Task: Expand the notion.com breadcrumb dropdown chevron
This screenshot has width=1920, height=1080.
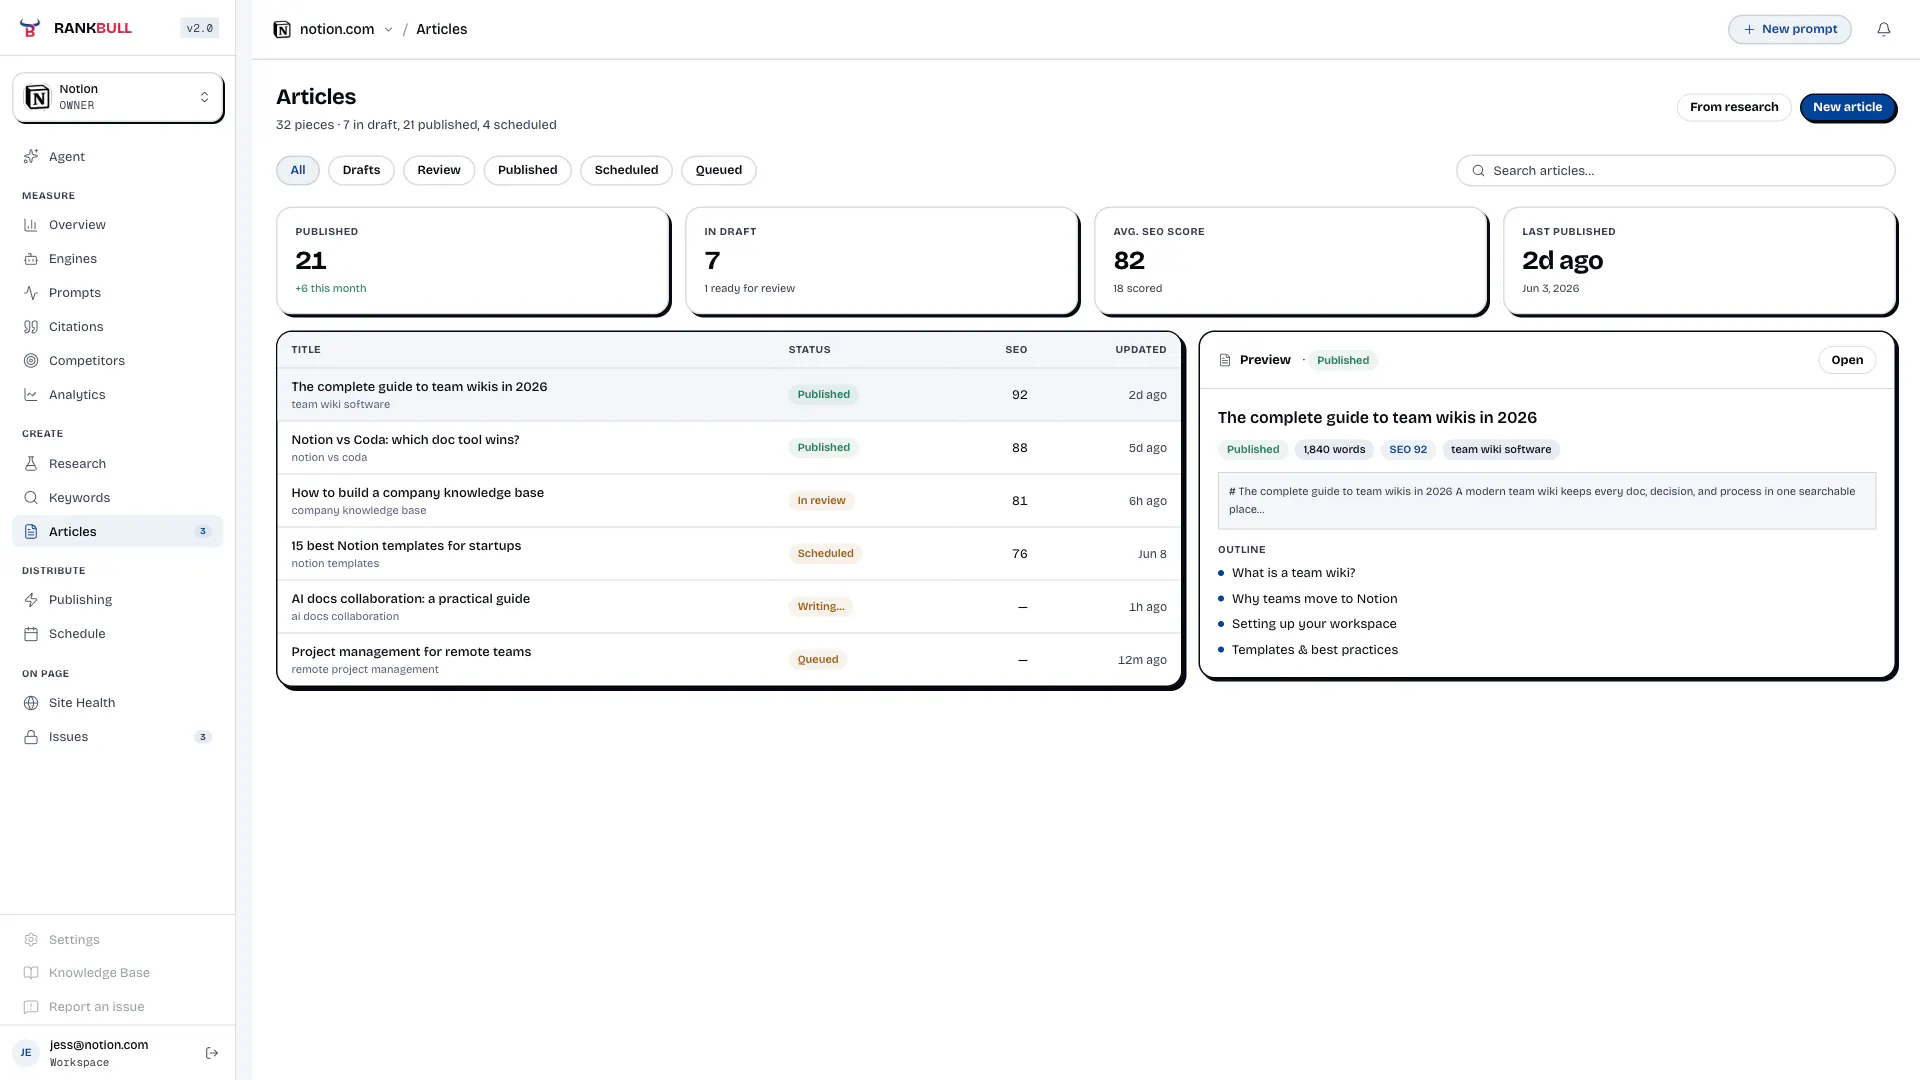Action: (389, 30)
